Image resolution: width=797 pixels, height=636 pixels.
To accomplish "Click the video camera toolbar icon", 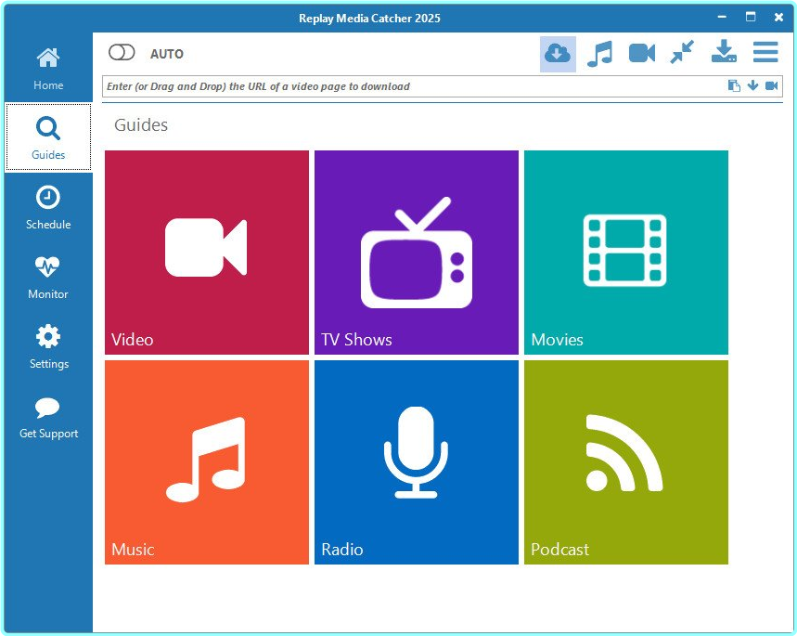I will (x=641, y=53).
